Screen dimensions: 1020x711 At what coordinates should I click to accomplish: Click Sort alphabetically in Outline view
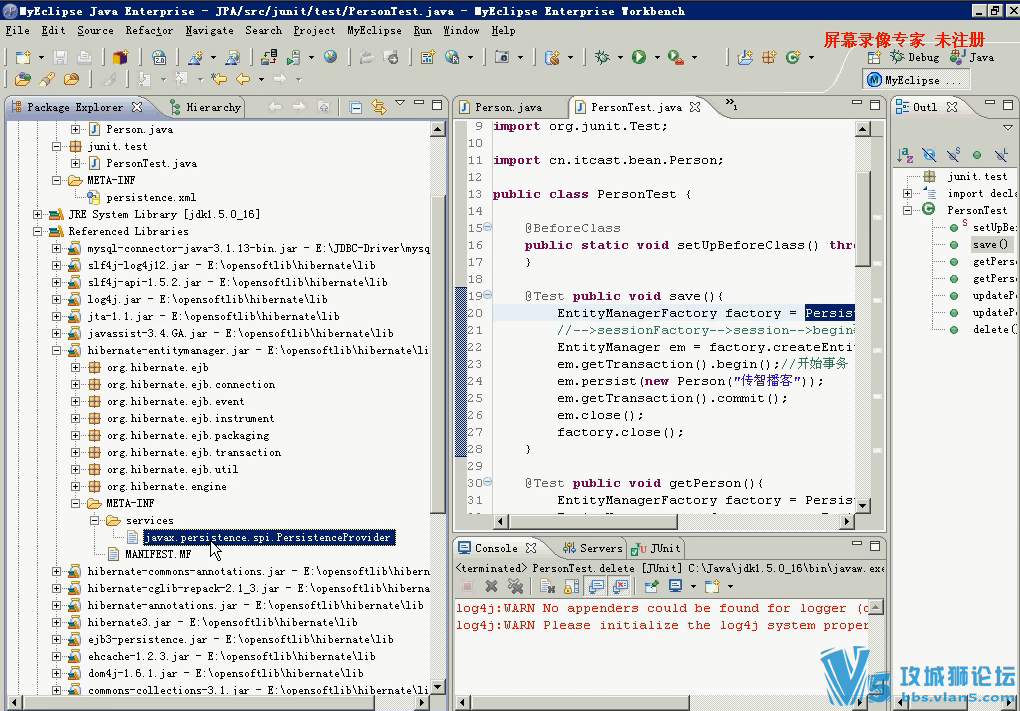905,155
